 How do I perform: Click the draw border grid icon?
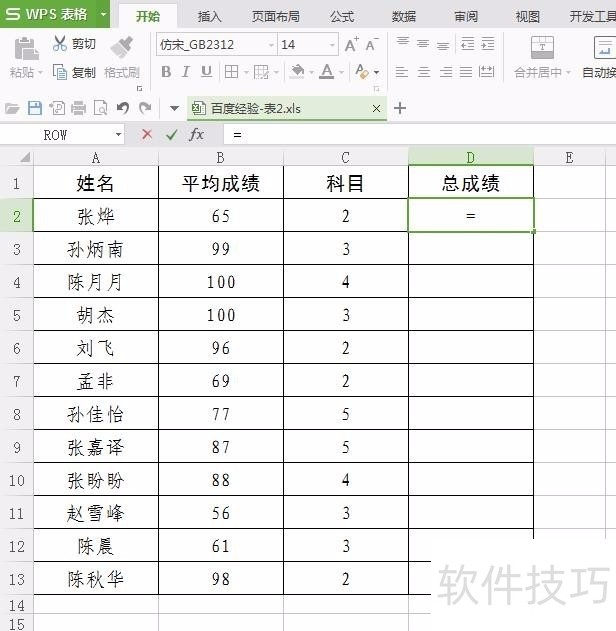pos(261,72)
